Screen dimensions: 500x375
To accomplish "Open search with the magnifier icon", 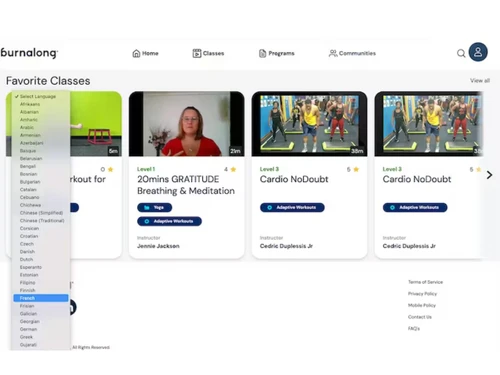I will 461,53.
